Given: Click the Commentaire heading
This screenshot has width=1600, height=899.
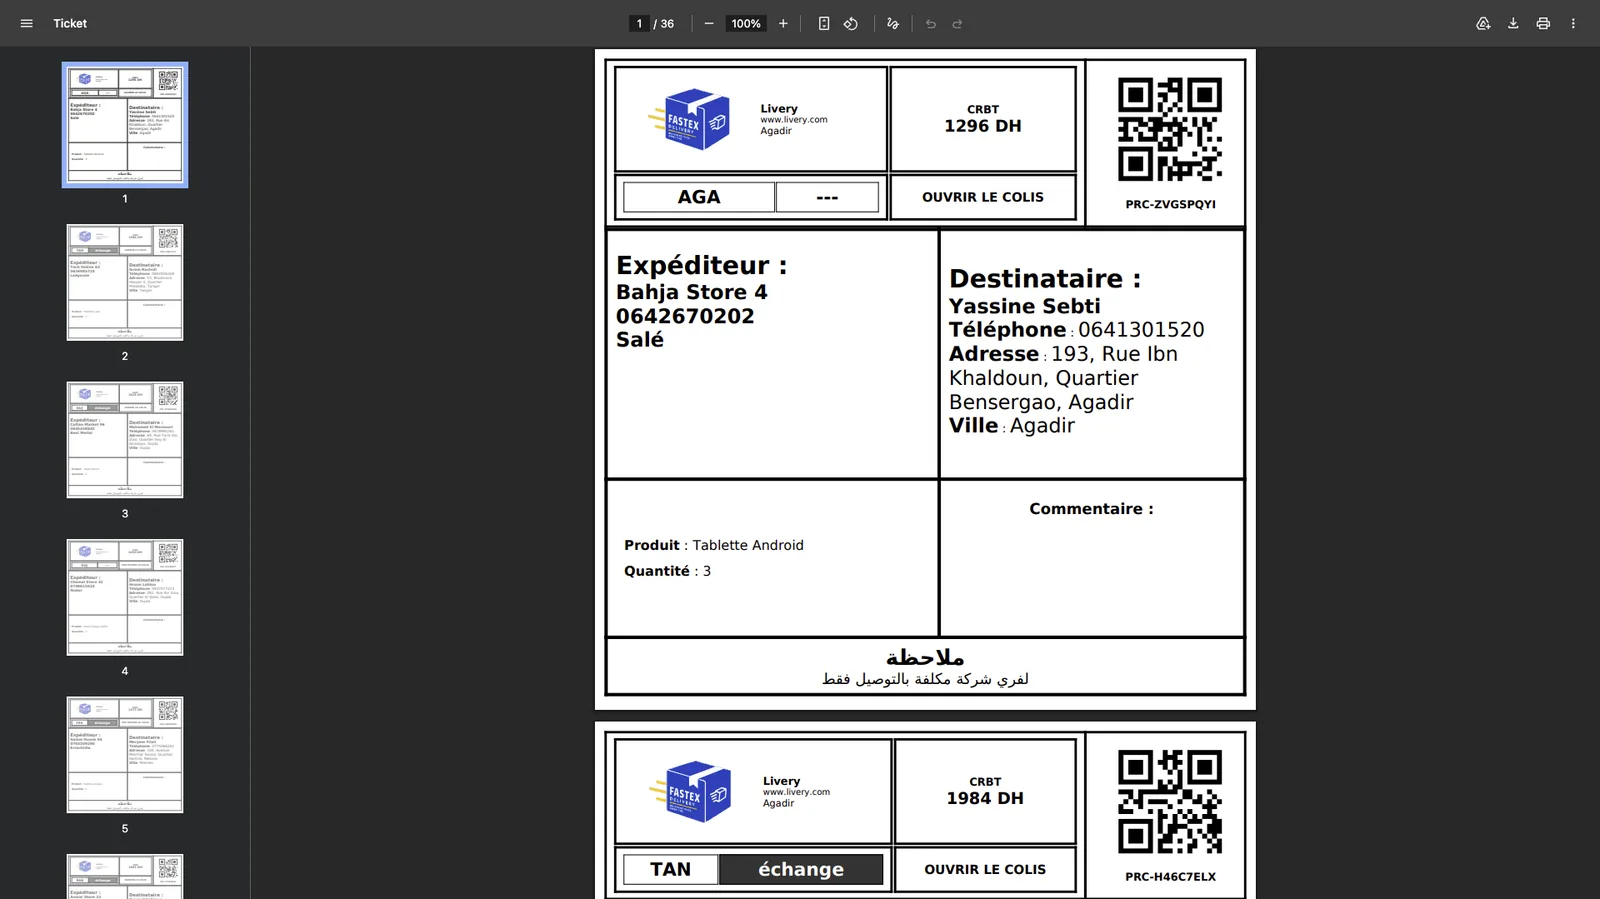Looking at the screenshot, I should coord(1091,509).
